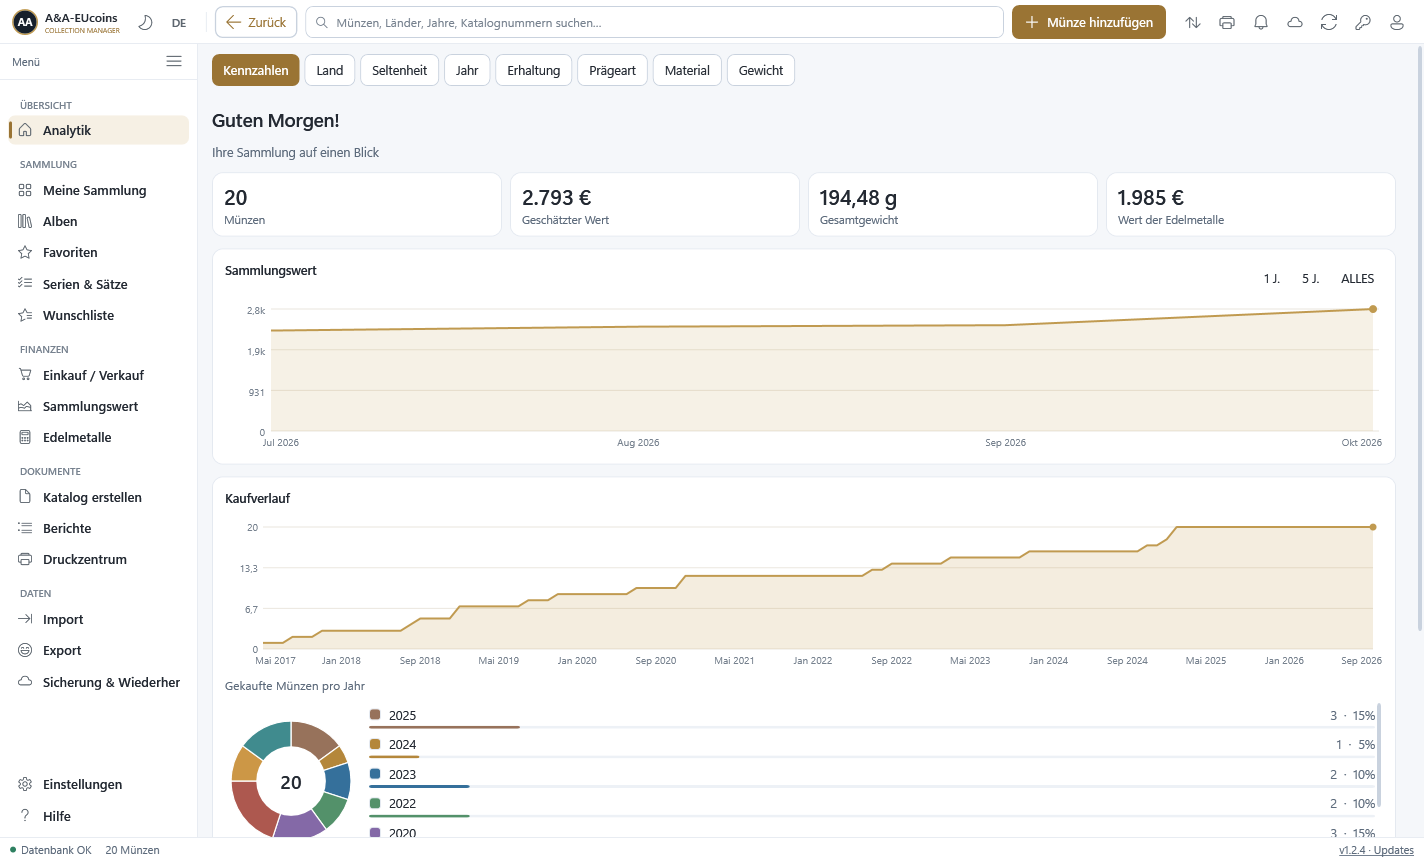The width and height of the screenshot is (1424, 861).
Task: Switch language via DE button
Action: click(179, 22)
